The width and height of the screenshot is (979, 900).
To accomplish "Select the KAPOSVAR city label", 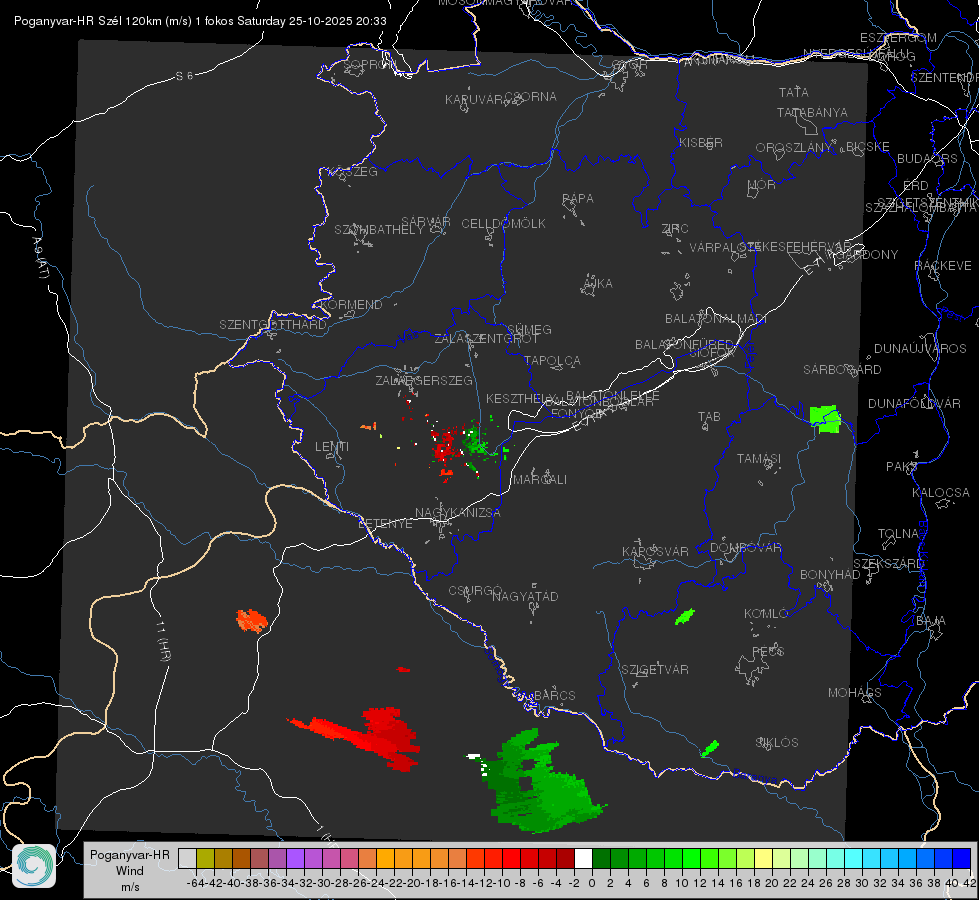I will point(656,551).
